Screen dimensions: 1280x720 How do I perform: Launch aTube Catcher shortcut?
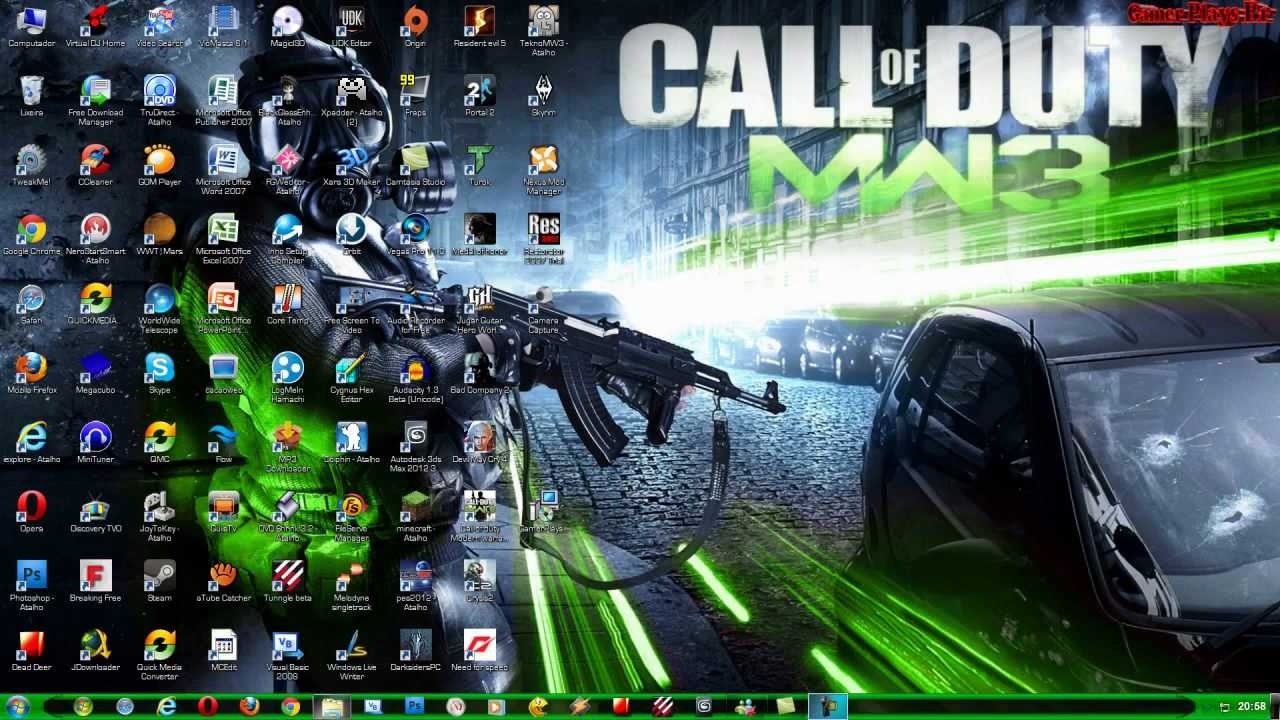click(x=224, y=581)
